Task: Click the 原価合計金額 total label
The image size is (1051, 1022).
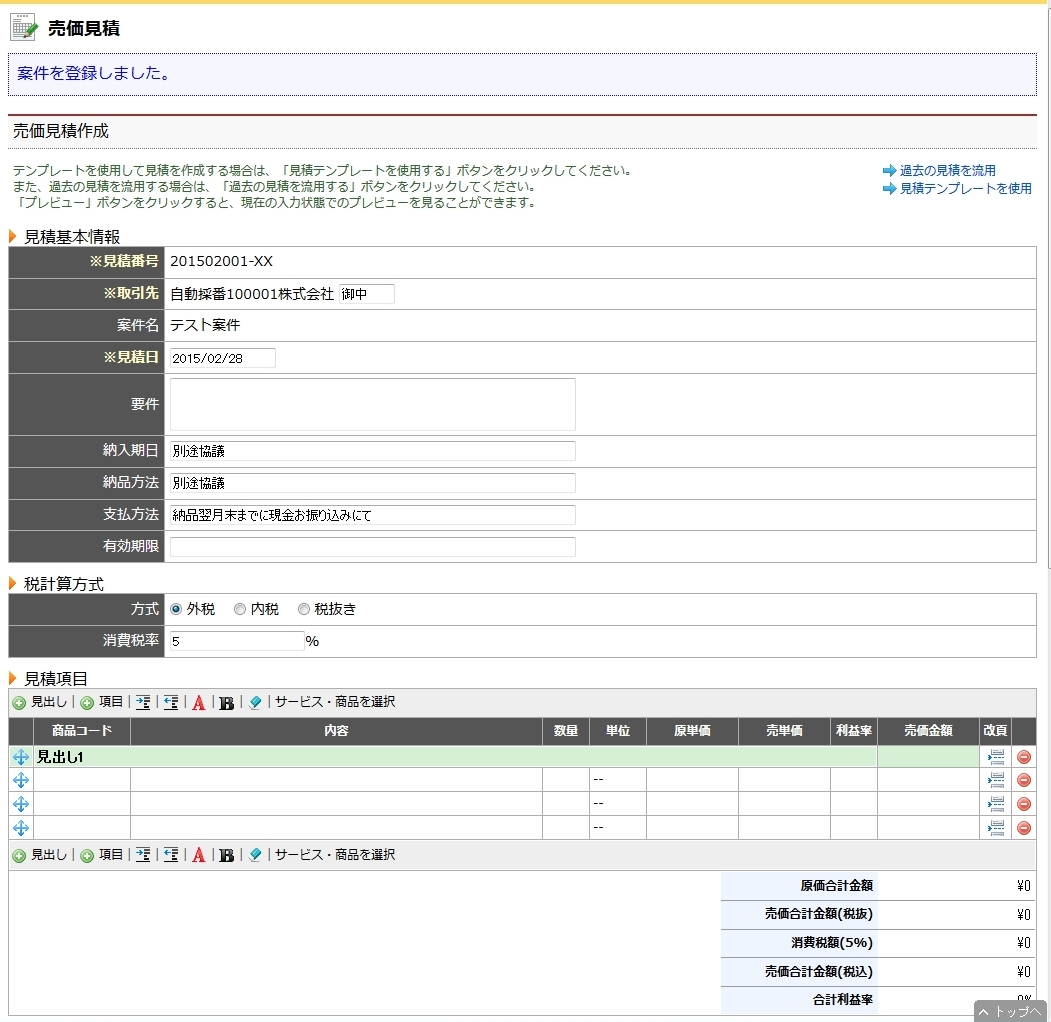Action: pos(837,886)
